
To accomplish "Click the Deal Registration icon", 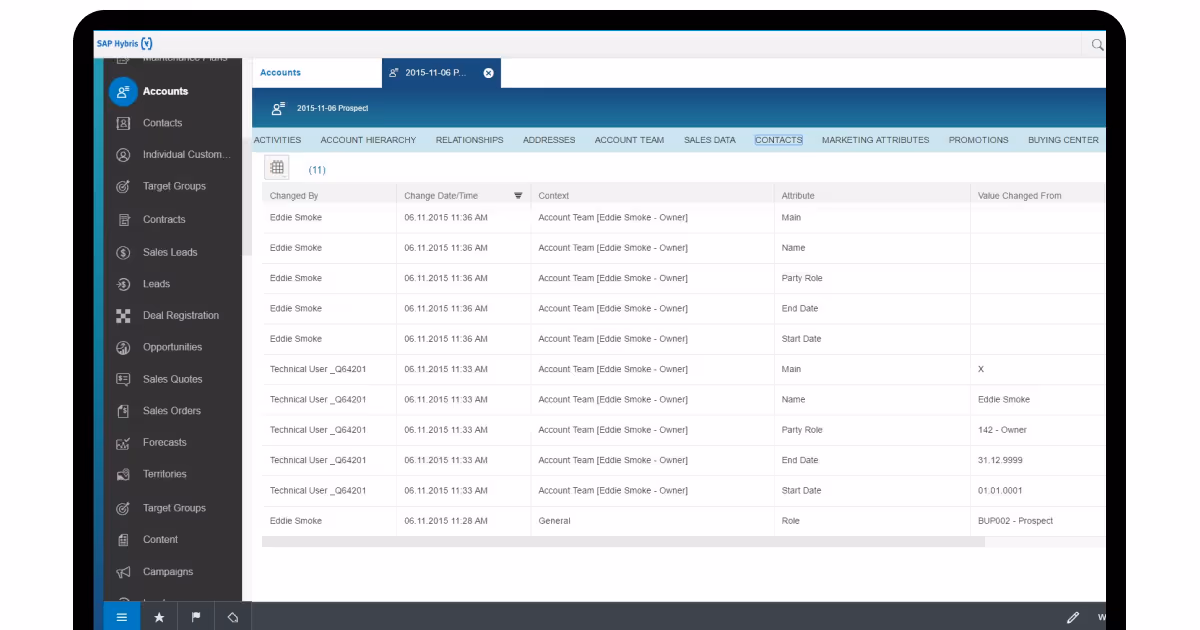I will click(x=124, y=315).
